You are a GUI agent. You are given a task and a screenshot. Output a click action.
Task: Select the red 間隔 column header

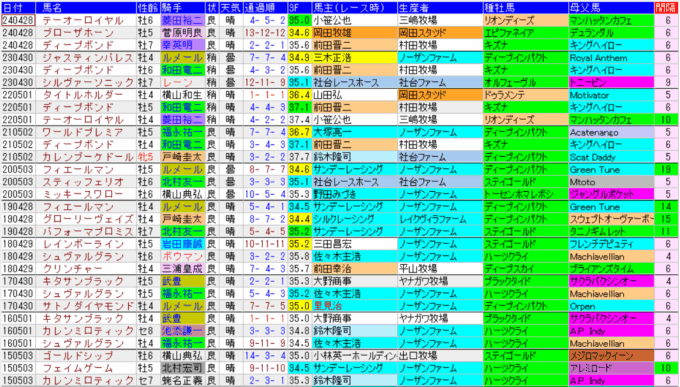[667, 7]
